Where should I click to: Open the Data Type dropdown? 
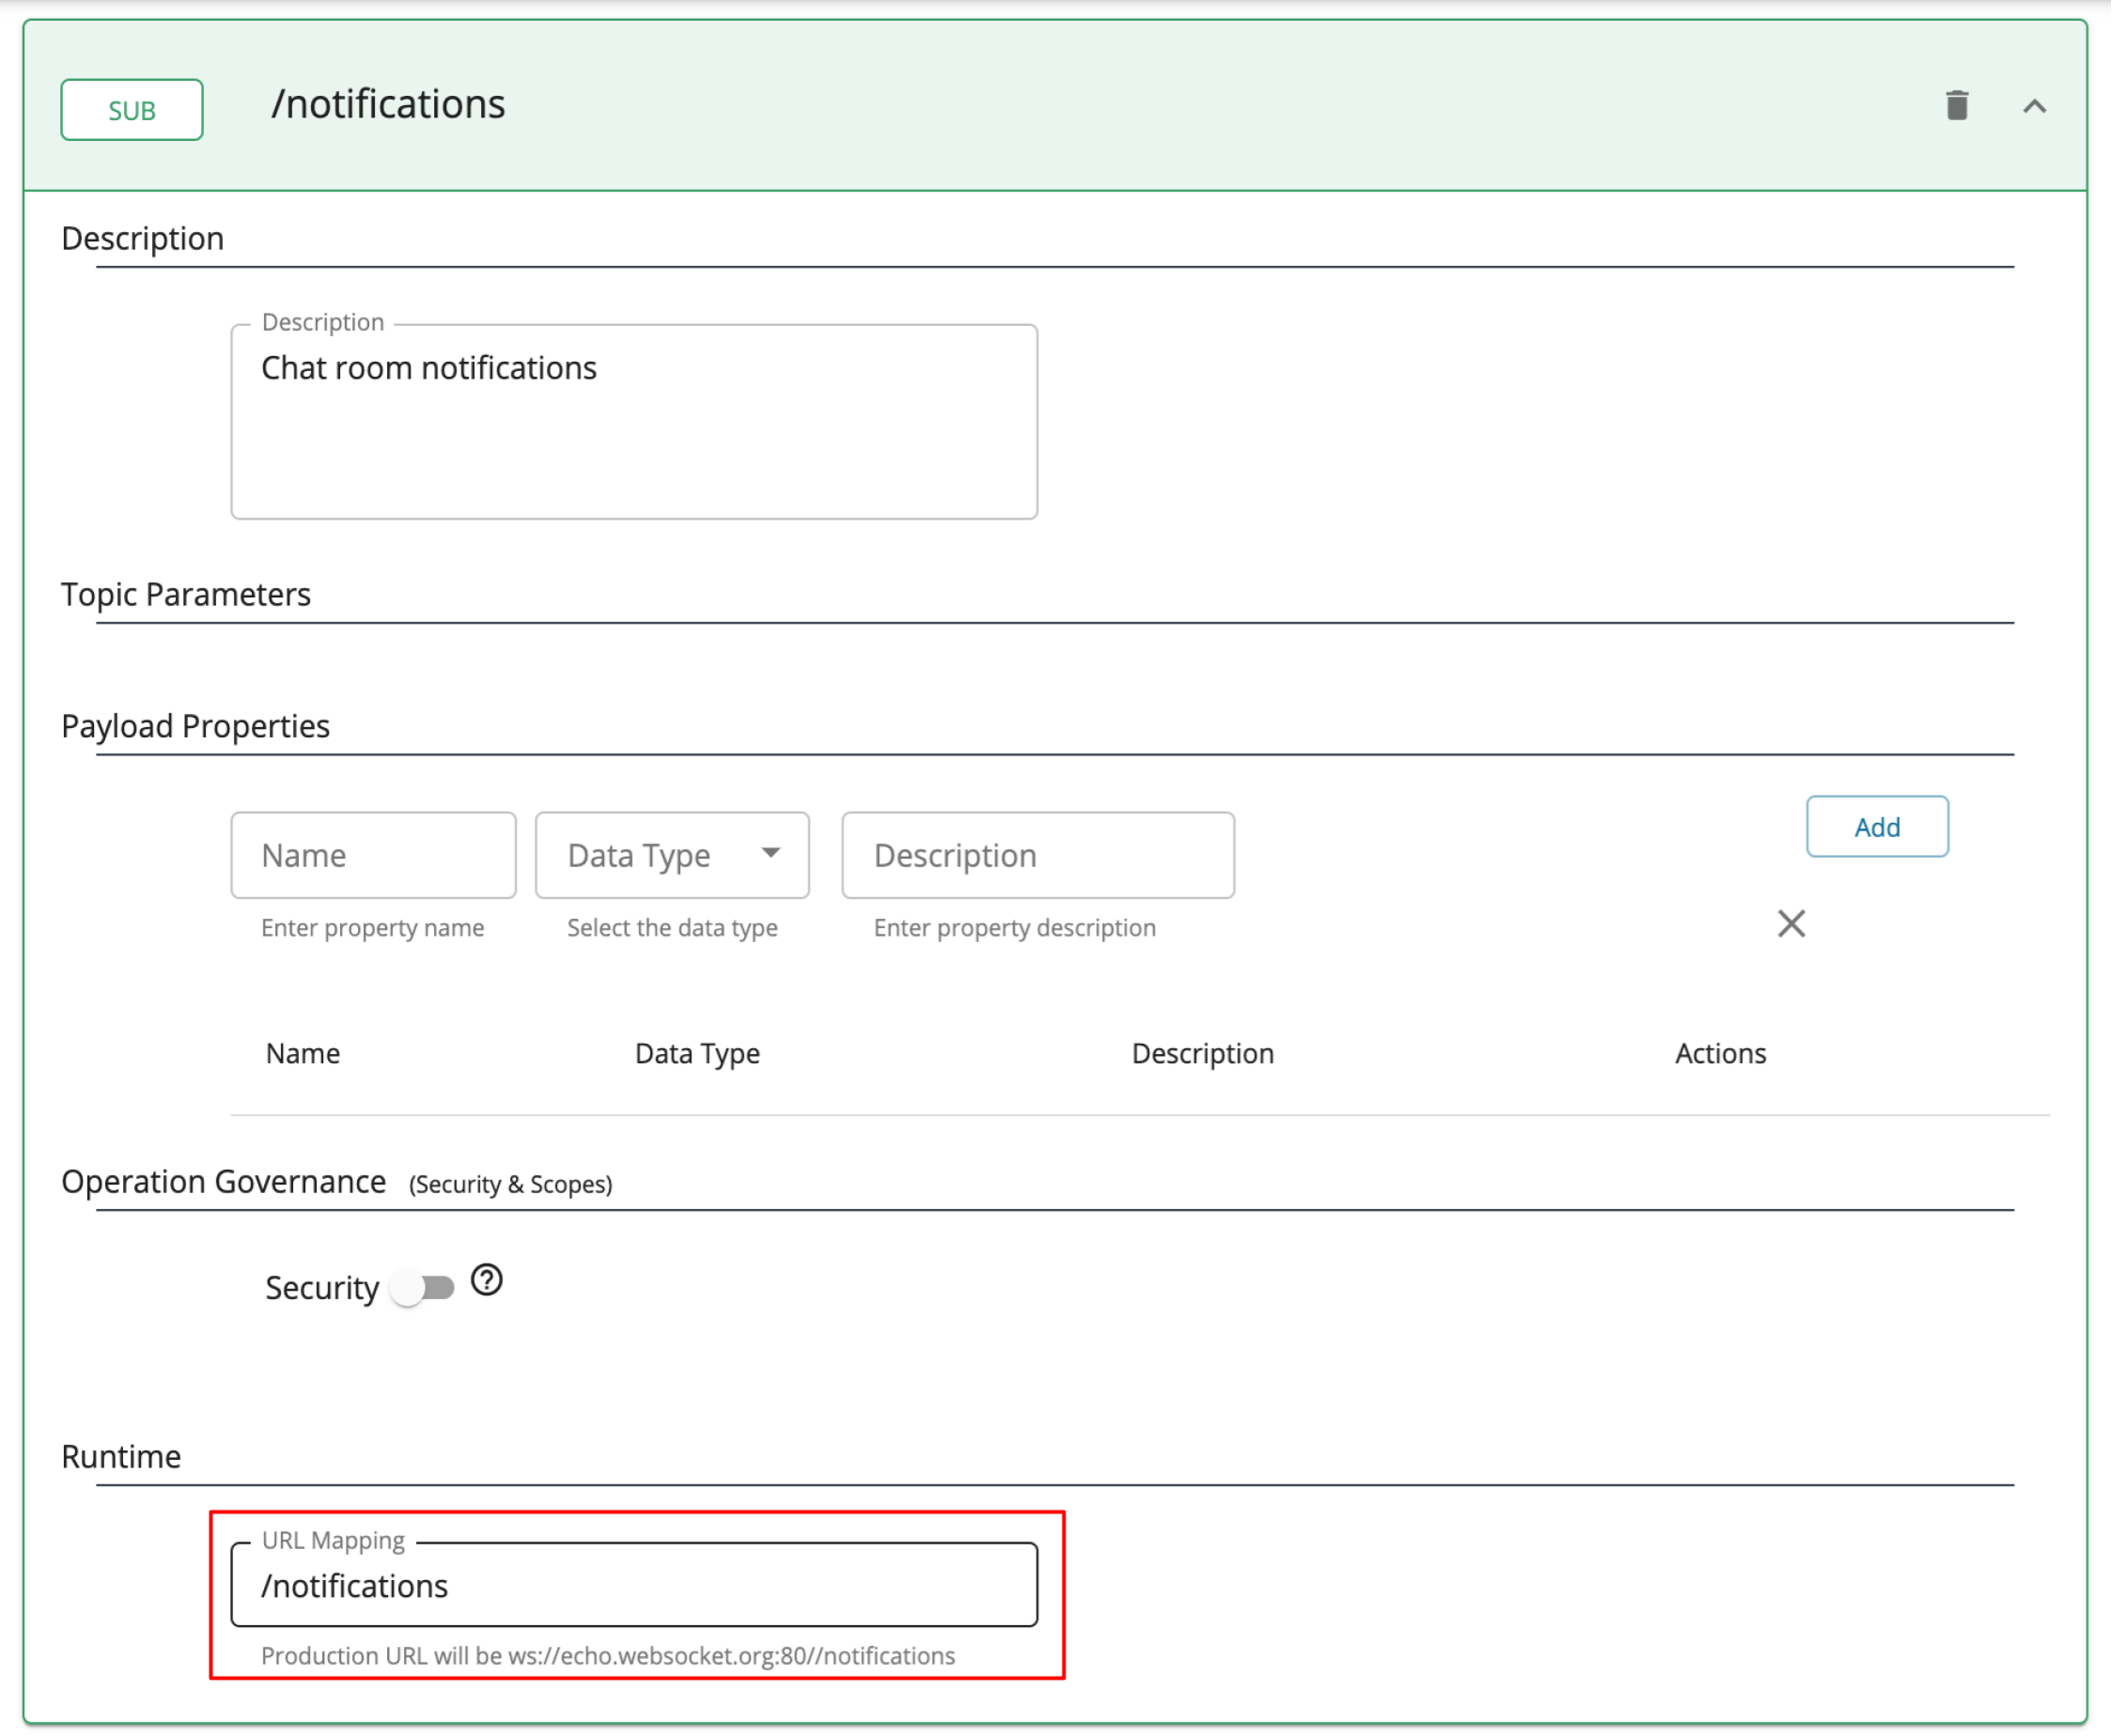tap(671, 855)
